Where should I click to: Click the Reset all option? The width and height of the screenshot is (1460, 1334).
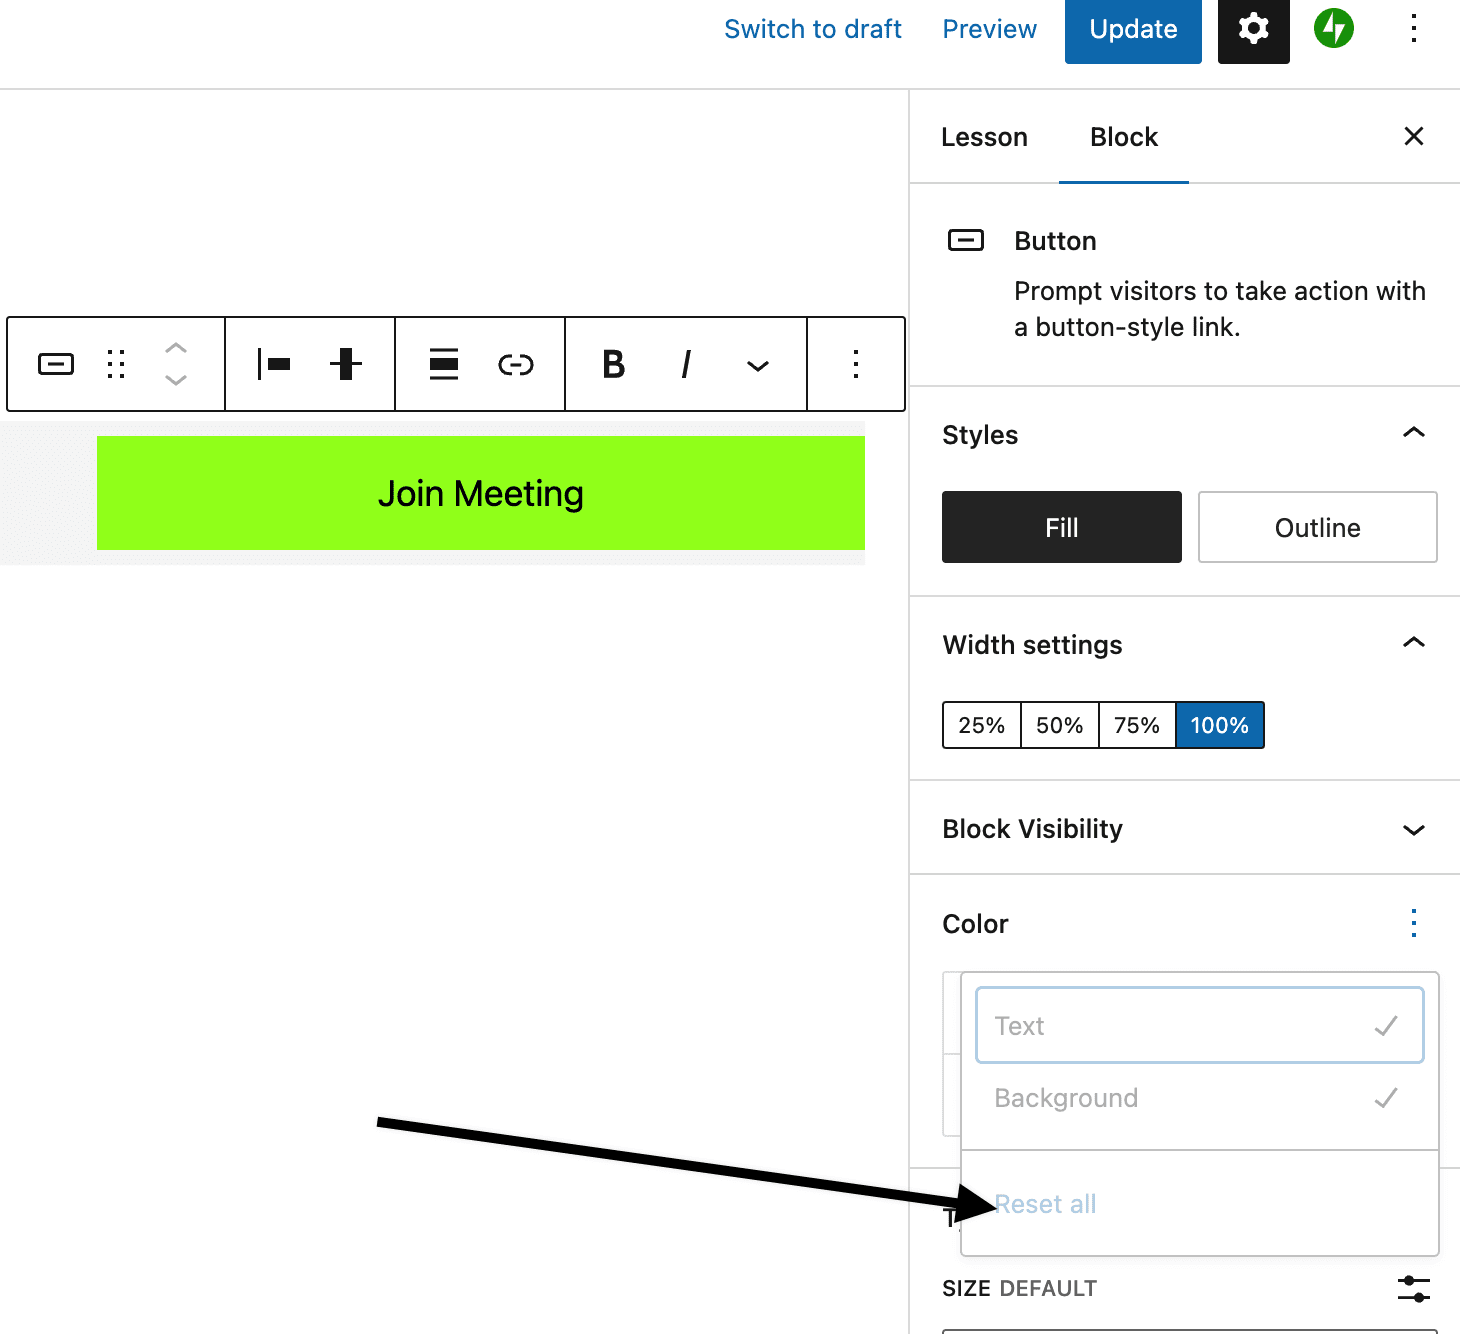pos(1044,1204)
